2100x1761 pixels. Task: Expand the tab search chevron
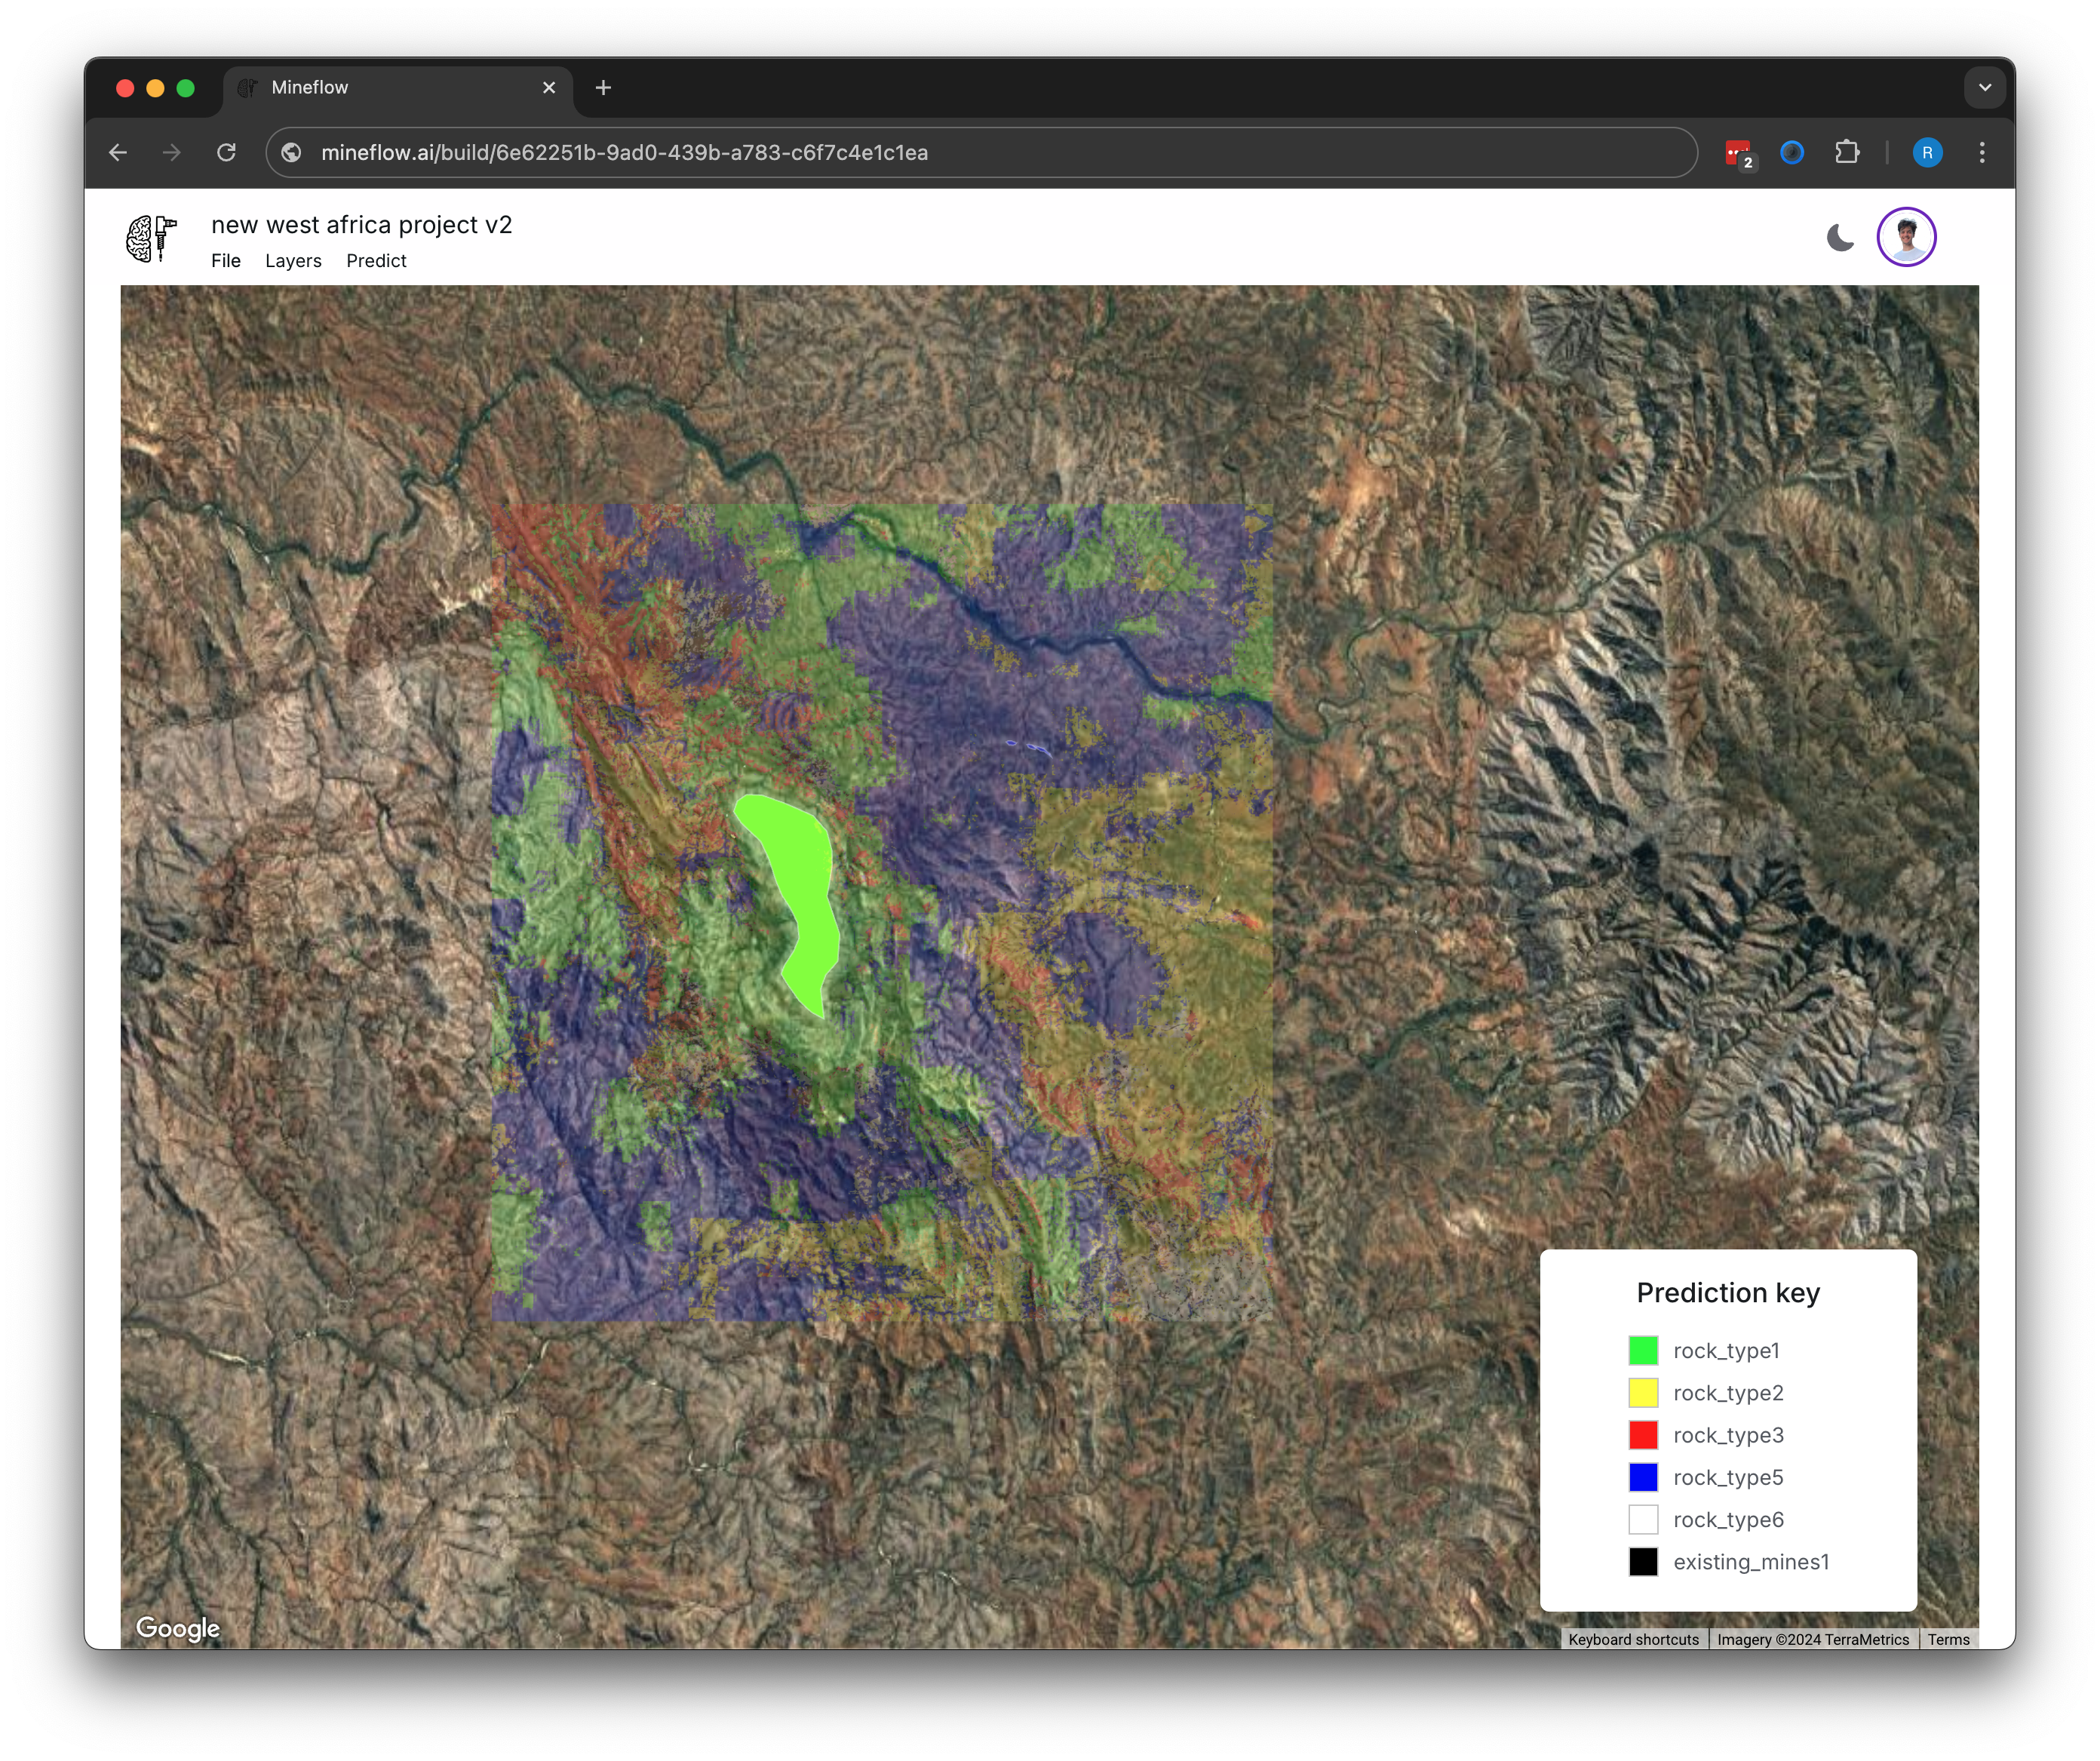click(x=1985, y=88)
